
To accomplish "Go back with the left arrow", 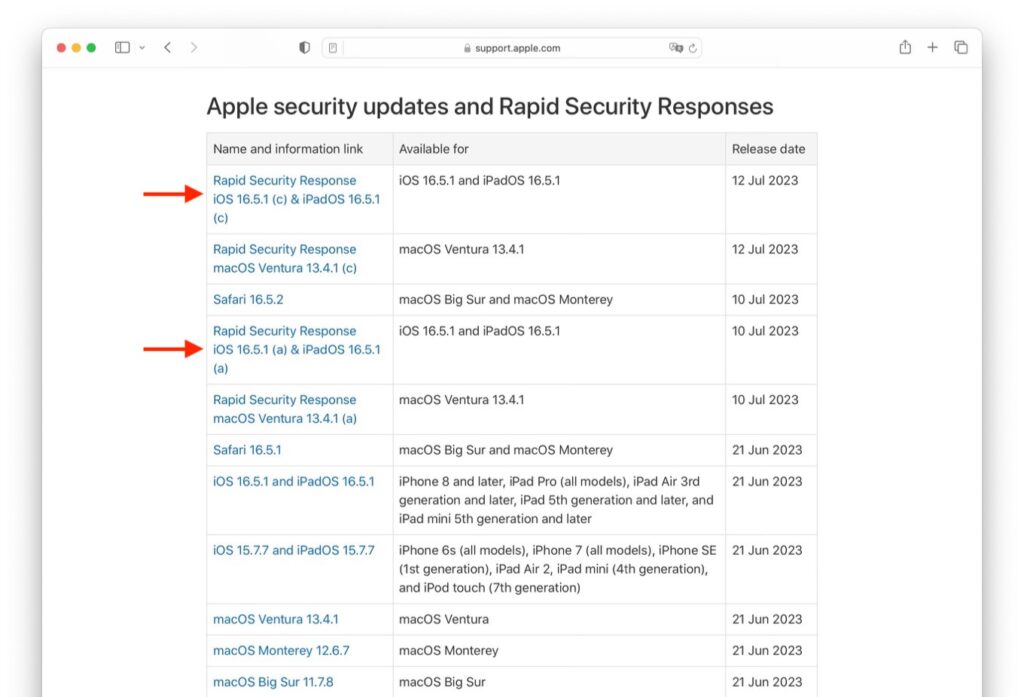I will click(168, 48).
